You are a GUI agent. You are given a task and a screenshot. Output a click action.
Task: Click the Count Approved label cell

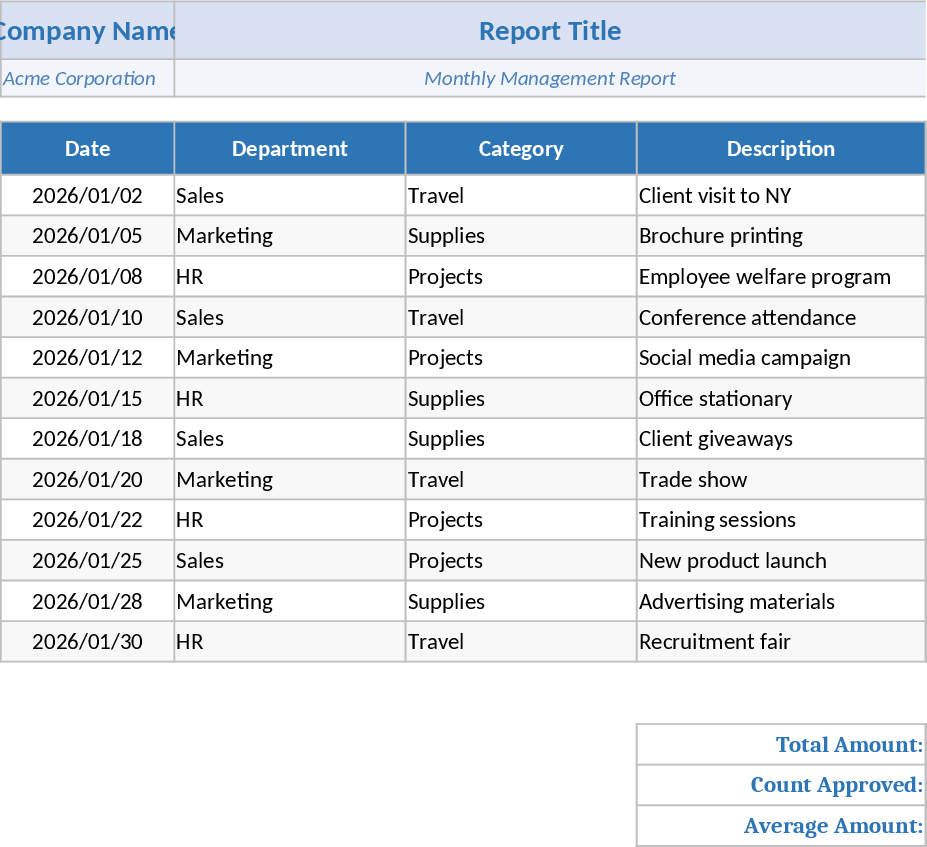click(780, 785)
